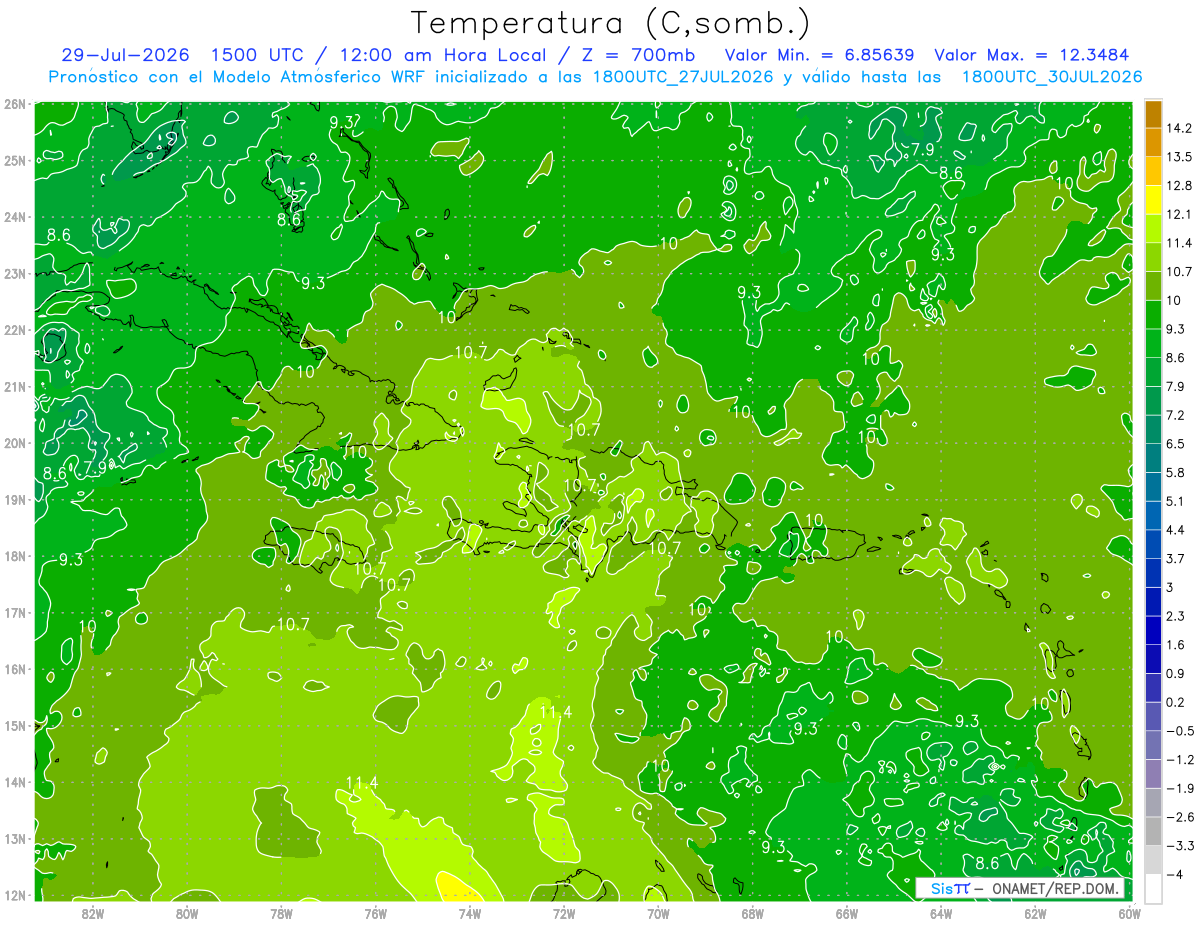Click the 82W longitude axis label
Screen dimensions: 1200x927
[92, 913]
